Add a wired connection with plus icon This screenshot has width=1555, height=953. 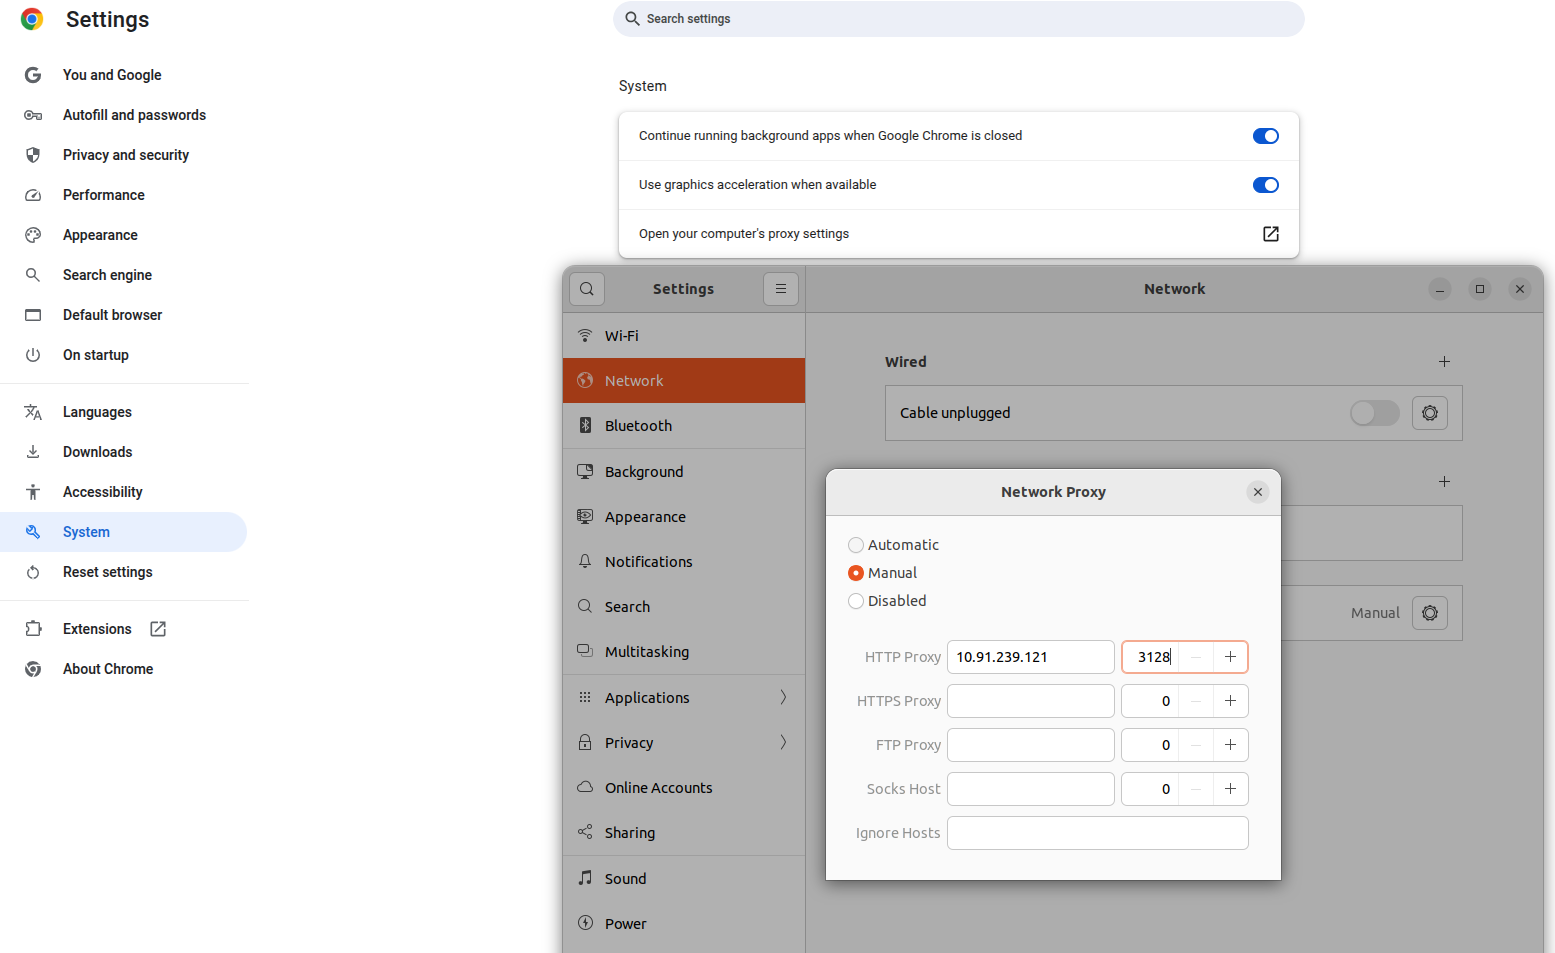tap(1444, 362)
